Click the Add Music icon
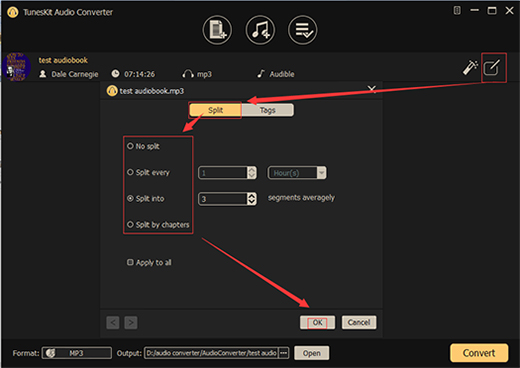This screenshot has height=368, width=520. pyautogui.click(x=260, y=30)
